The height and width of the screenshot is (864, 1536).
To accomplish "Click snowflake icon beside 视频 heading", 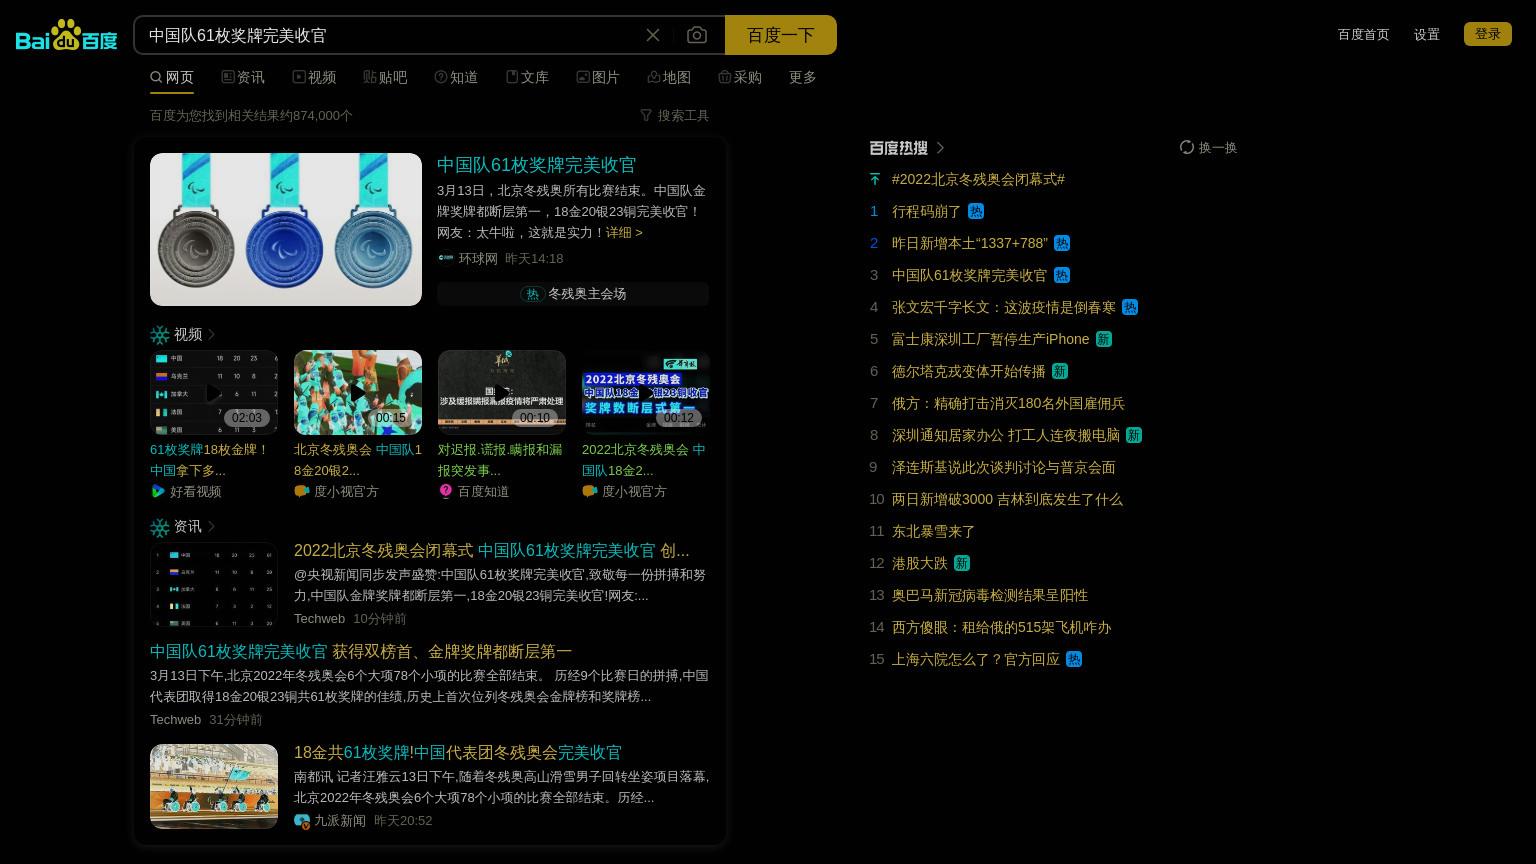I will pos(160,335).
